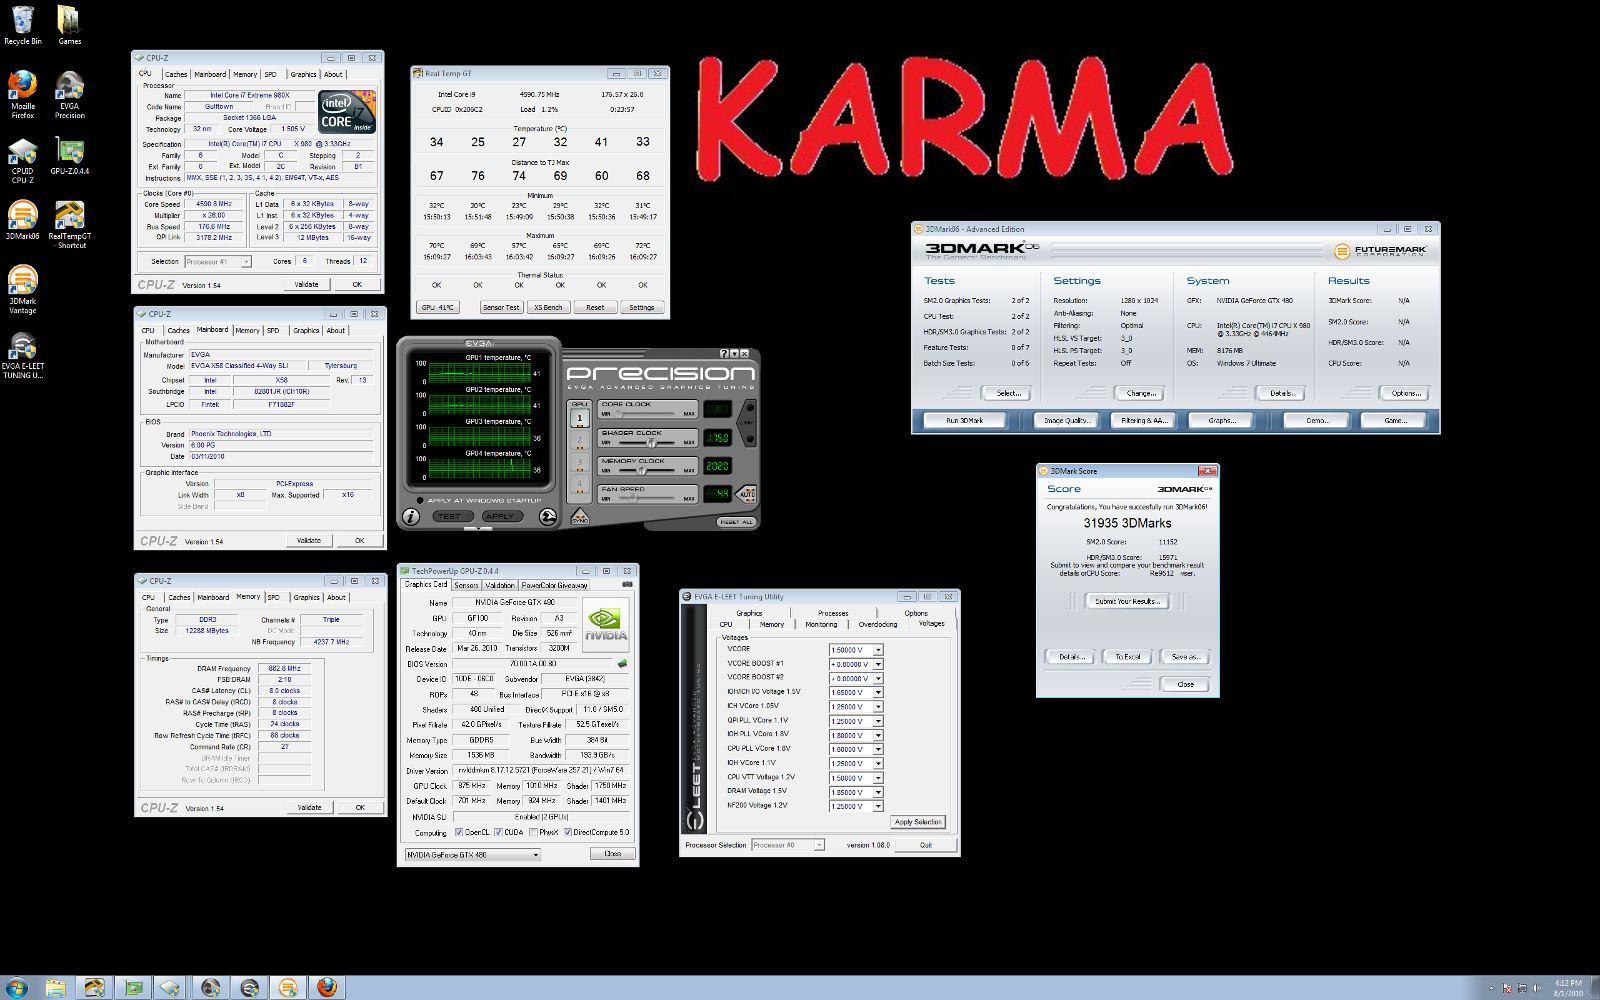Click the Firefox icon on the taskbar
The image size is (1600, 1000).
[x=327, y=988]
